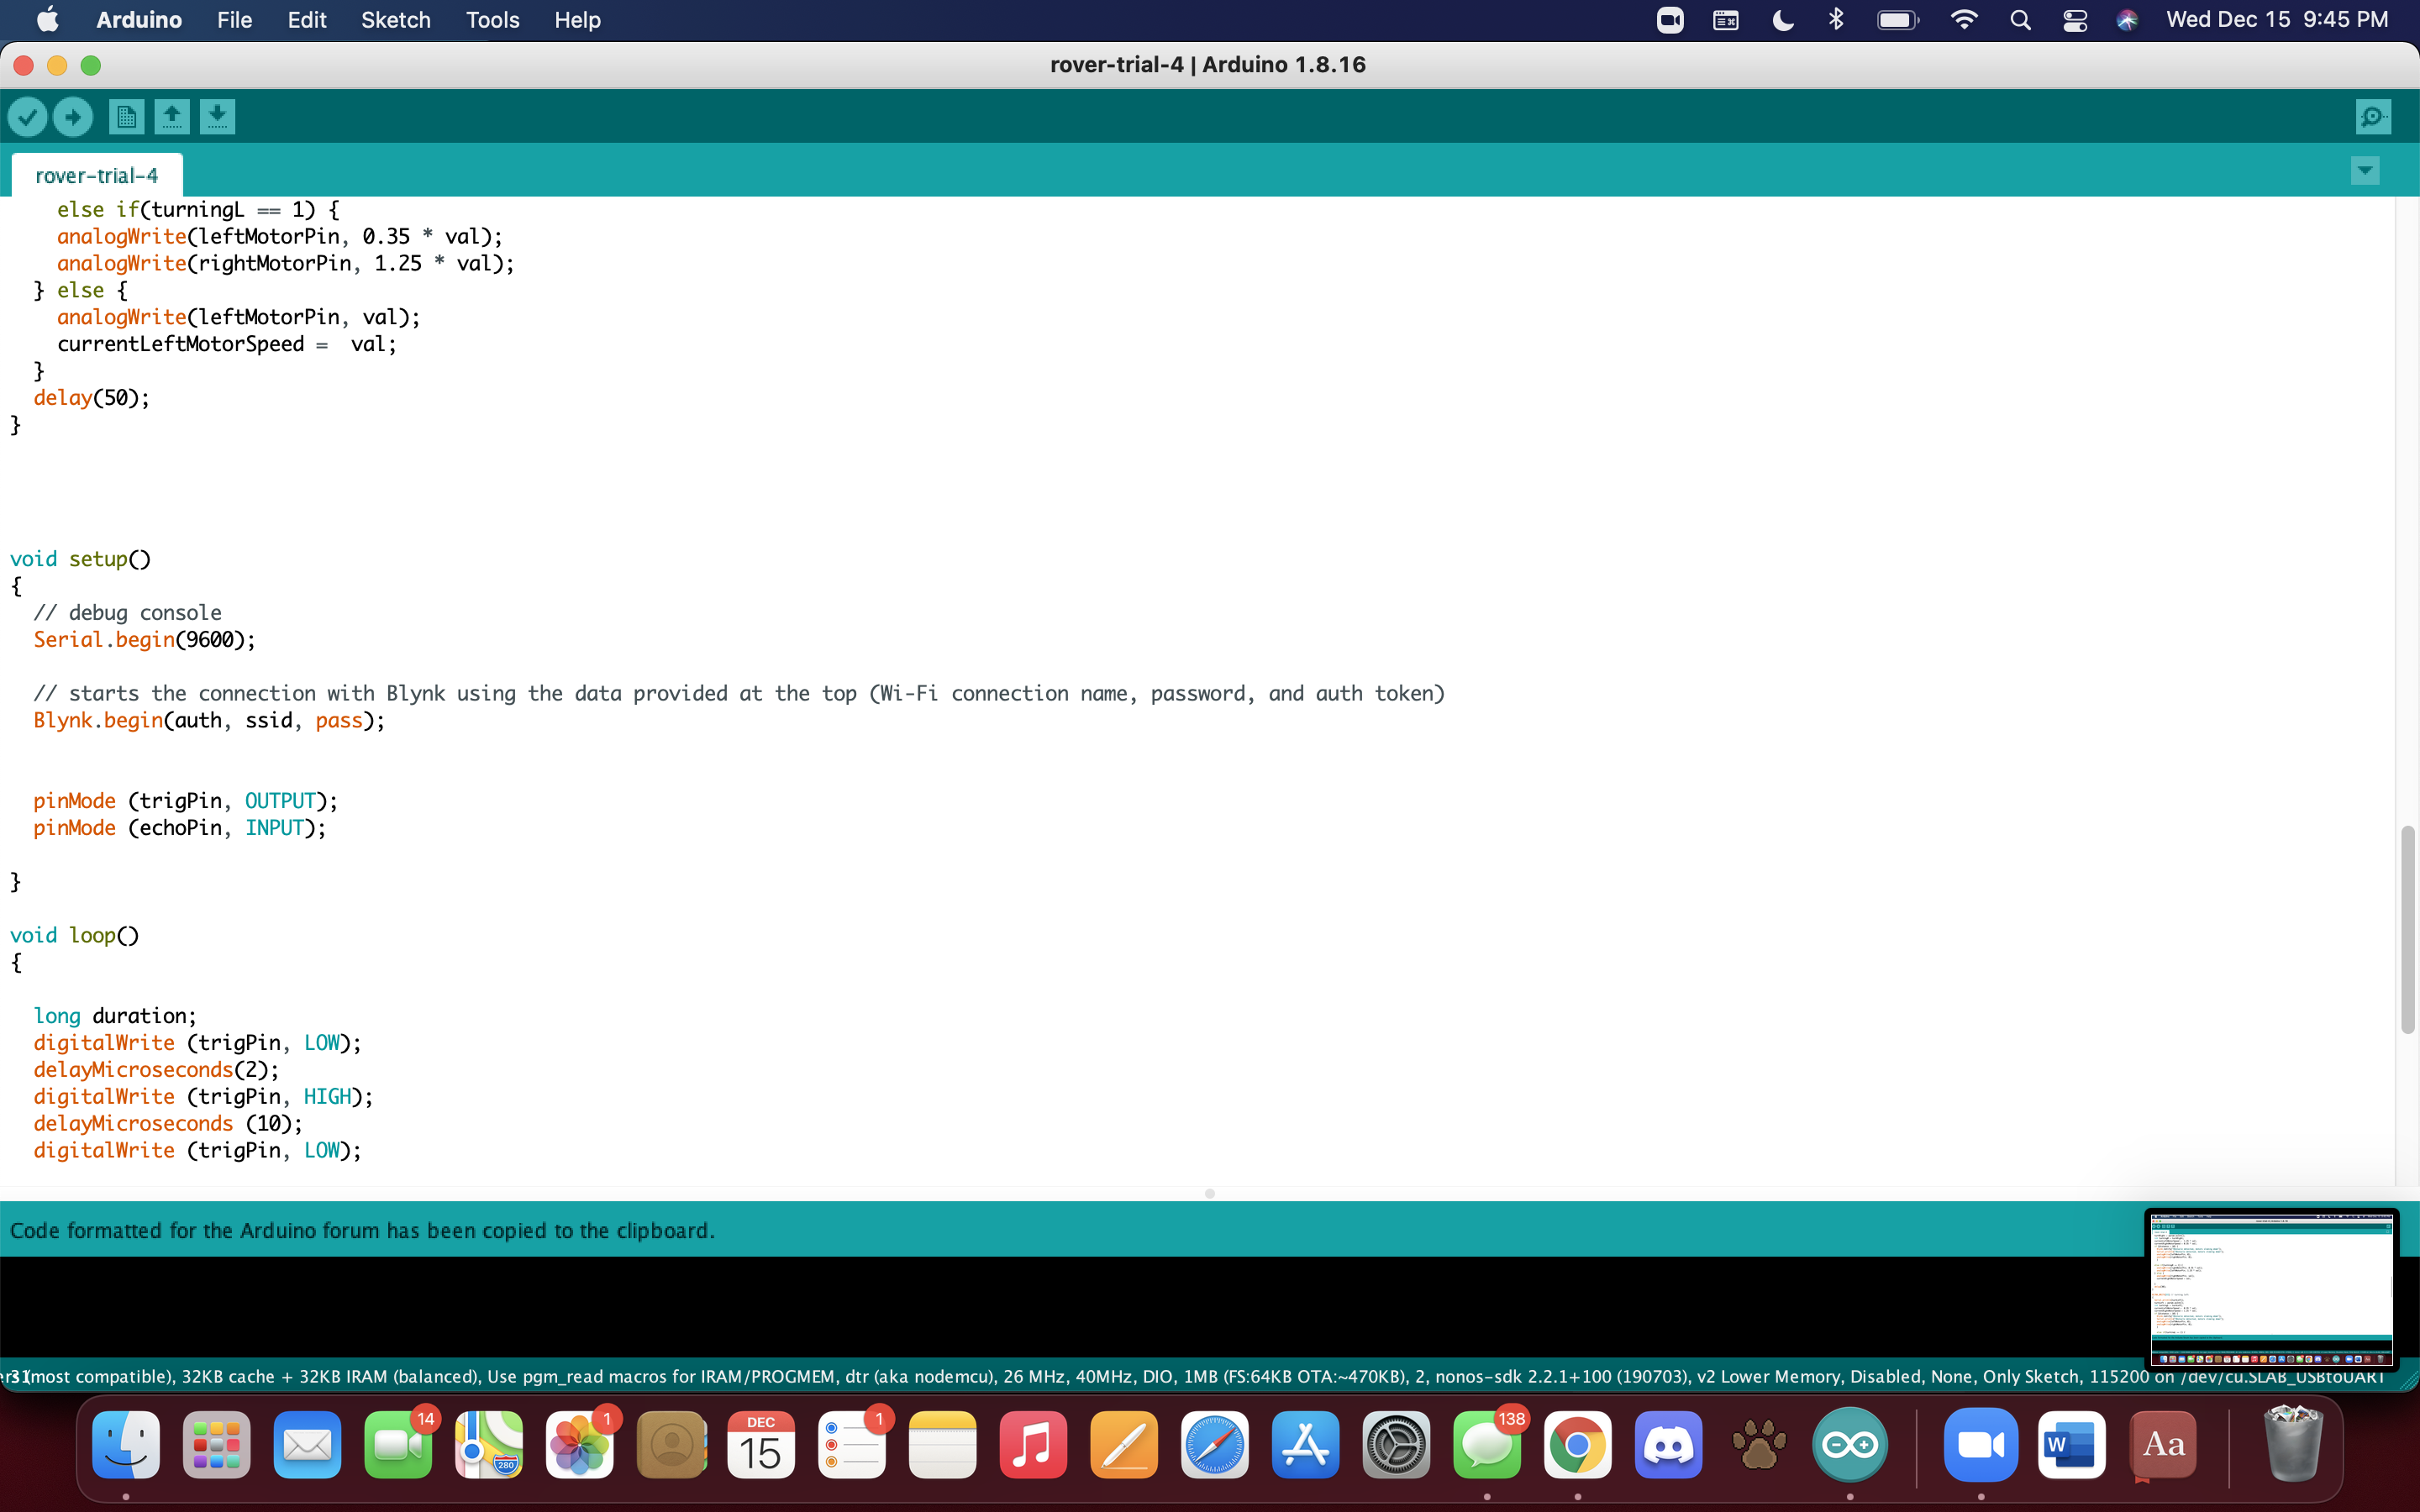2420x1512 pixels.
Task: Click the Save sketch down-arrow icon
Action: point(217,117)
